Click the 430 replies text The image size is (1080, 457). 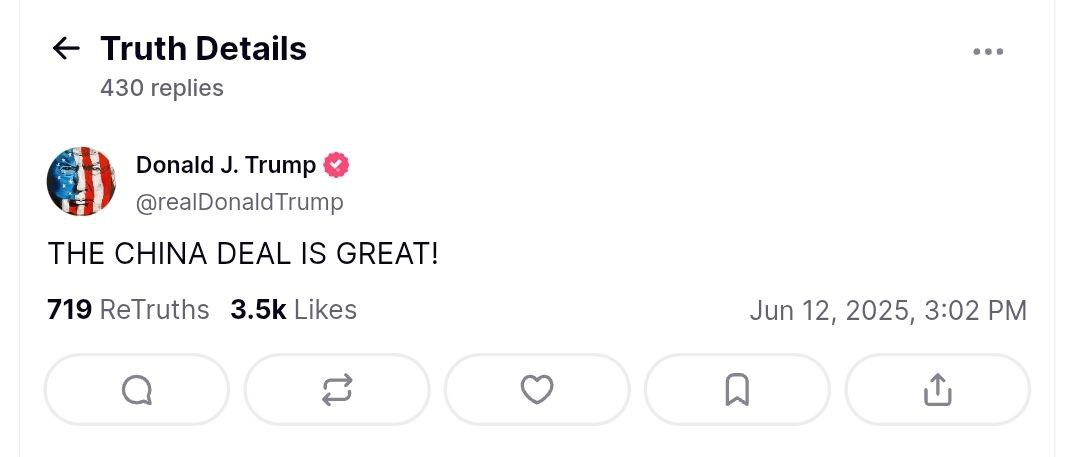coord(161,88)
